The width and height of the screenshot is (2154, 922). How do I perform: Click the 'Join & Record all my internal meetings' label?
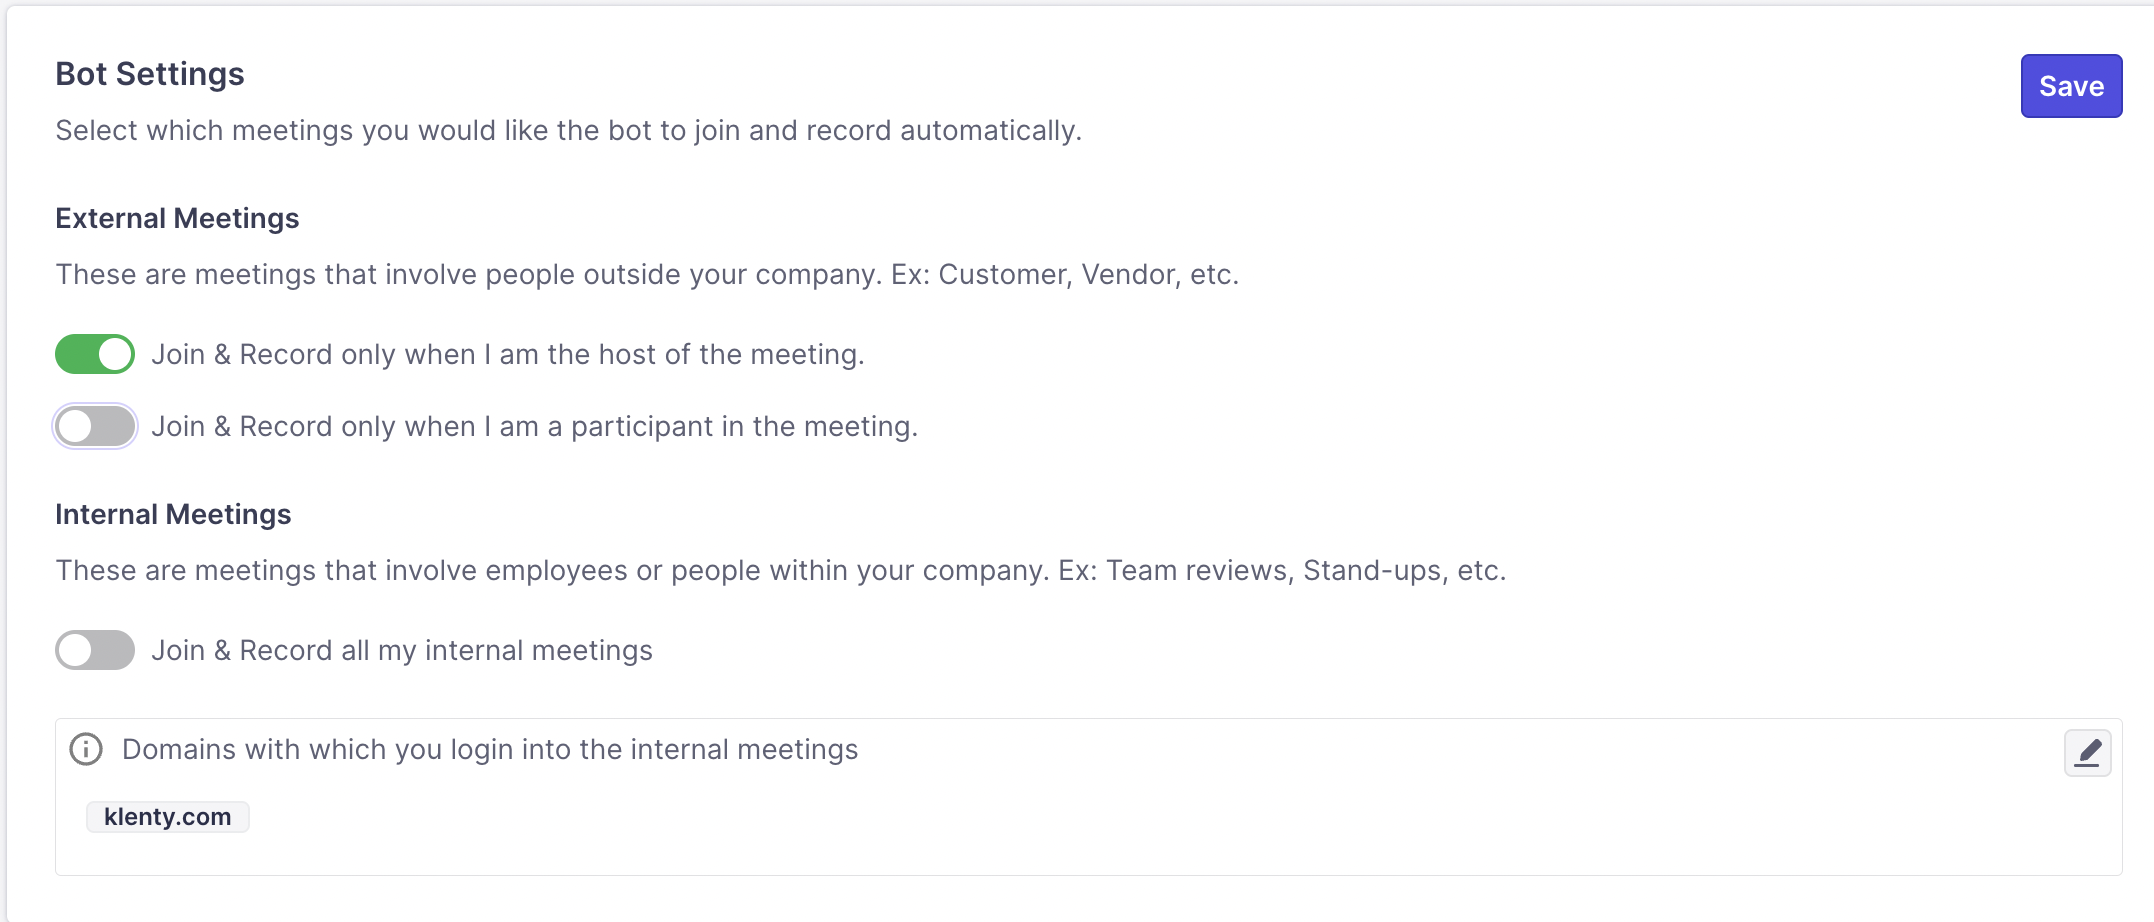tap(402, 650)
